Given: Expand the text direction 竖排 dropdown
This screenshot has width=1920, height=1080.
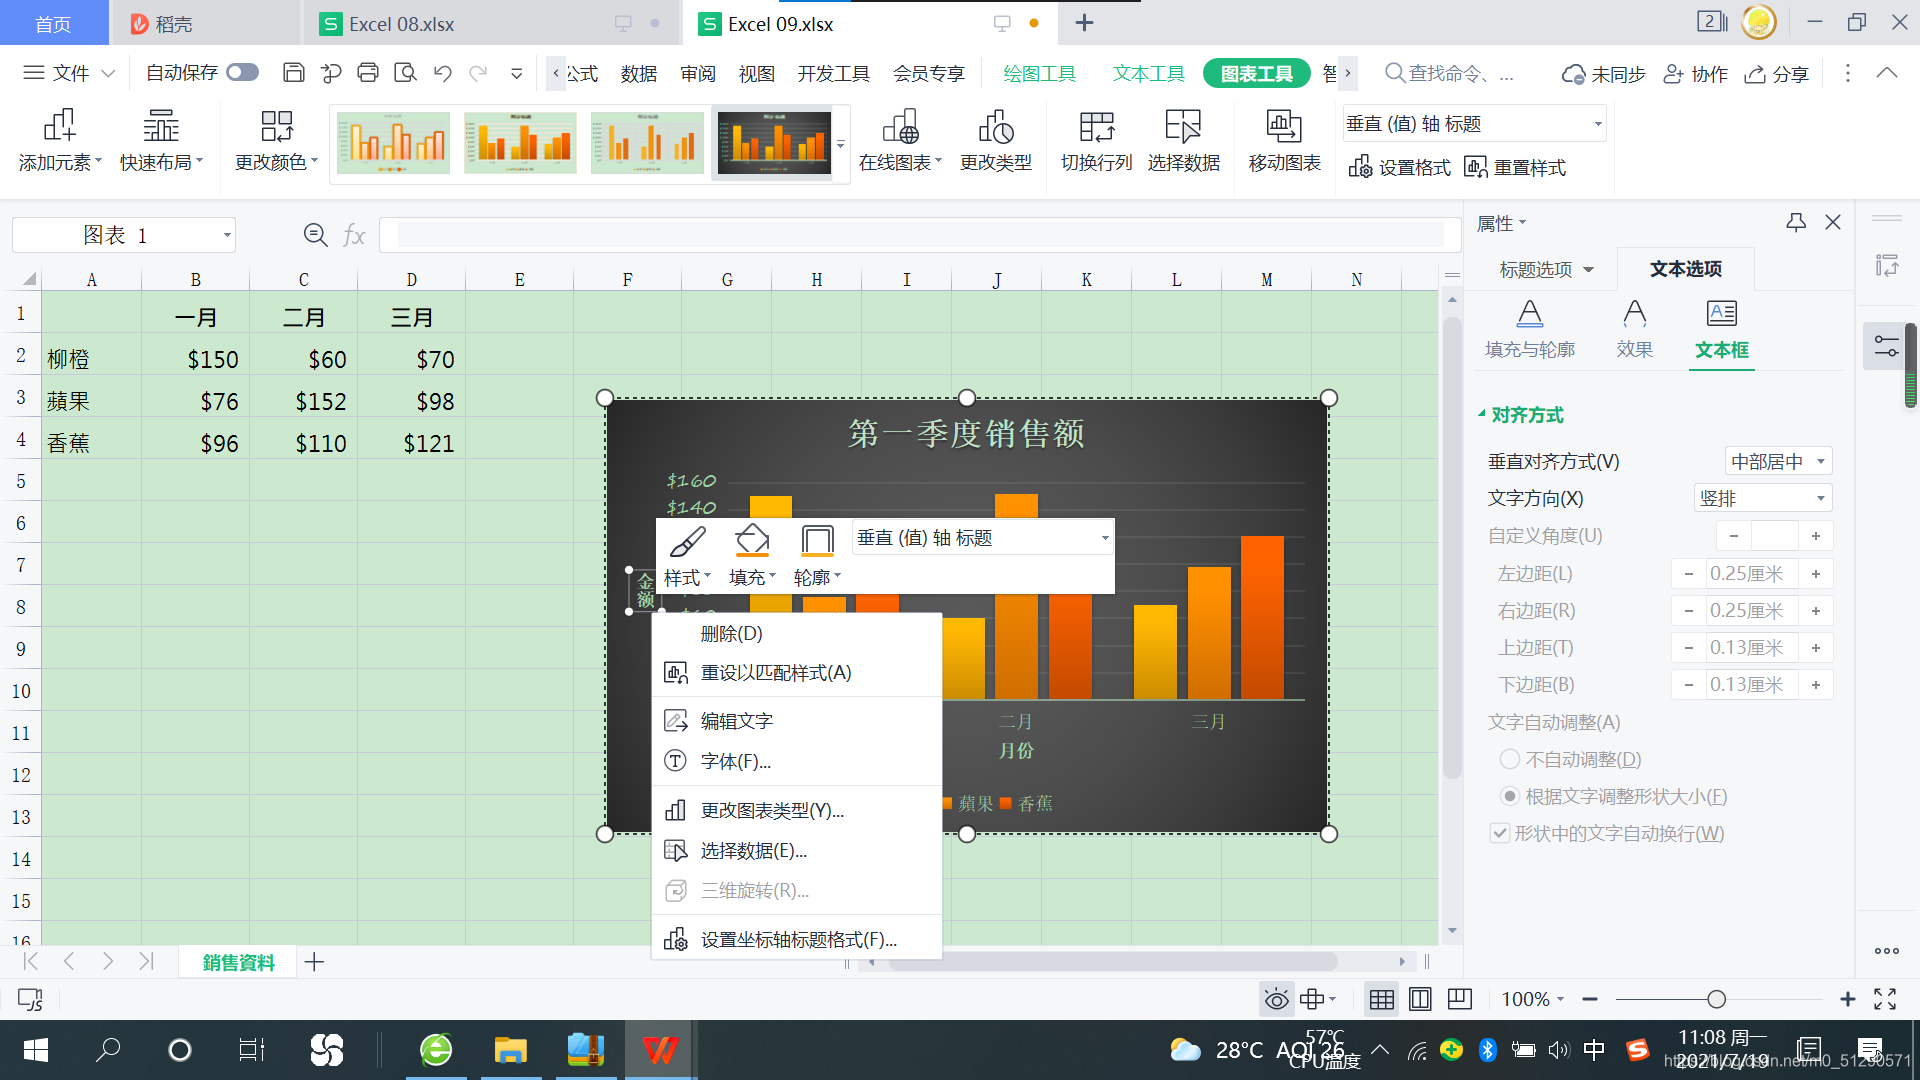Looking at the screenshot, I should click(1763, 499).
